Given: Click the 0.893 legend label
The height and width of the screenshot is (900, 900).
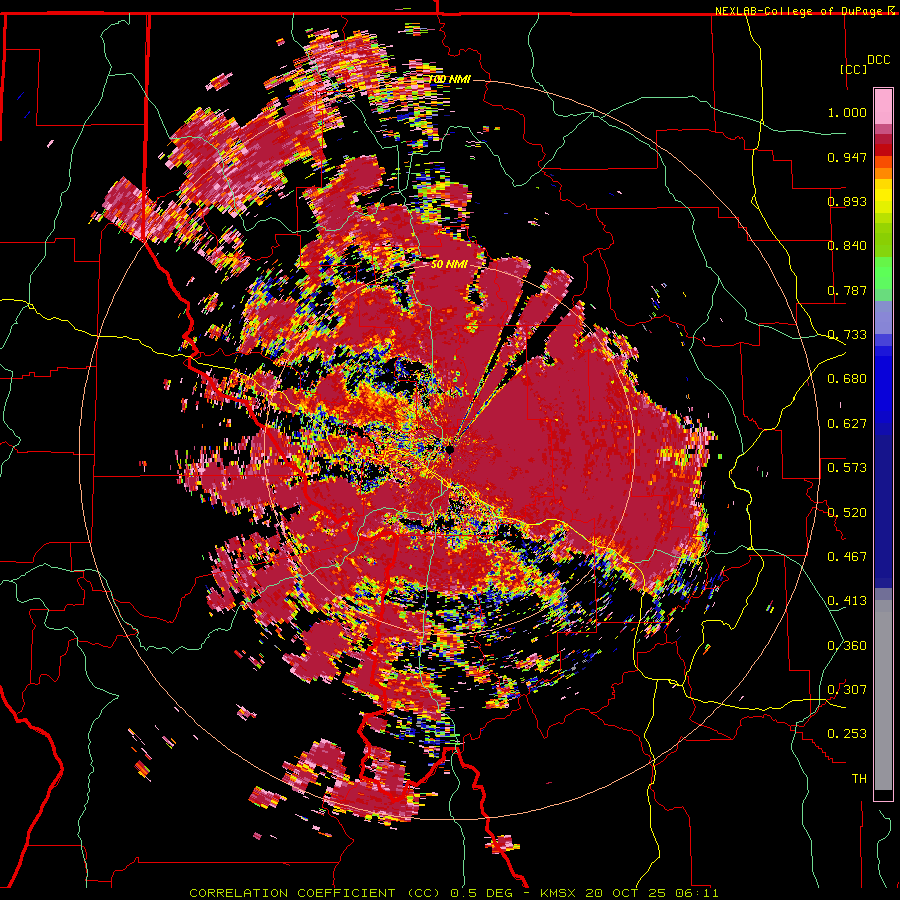Looking at the screenshot, I should coord(847,201).
